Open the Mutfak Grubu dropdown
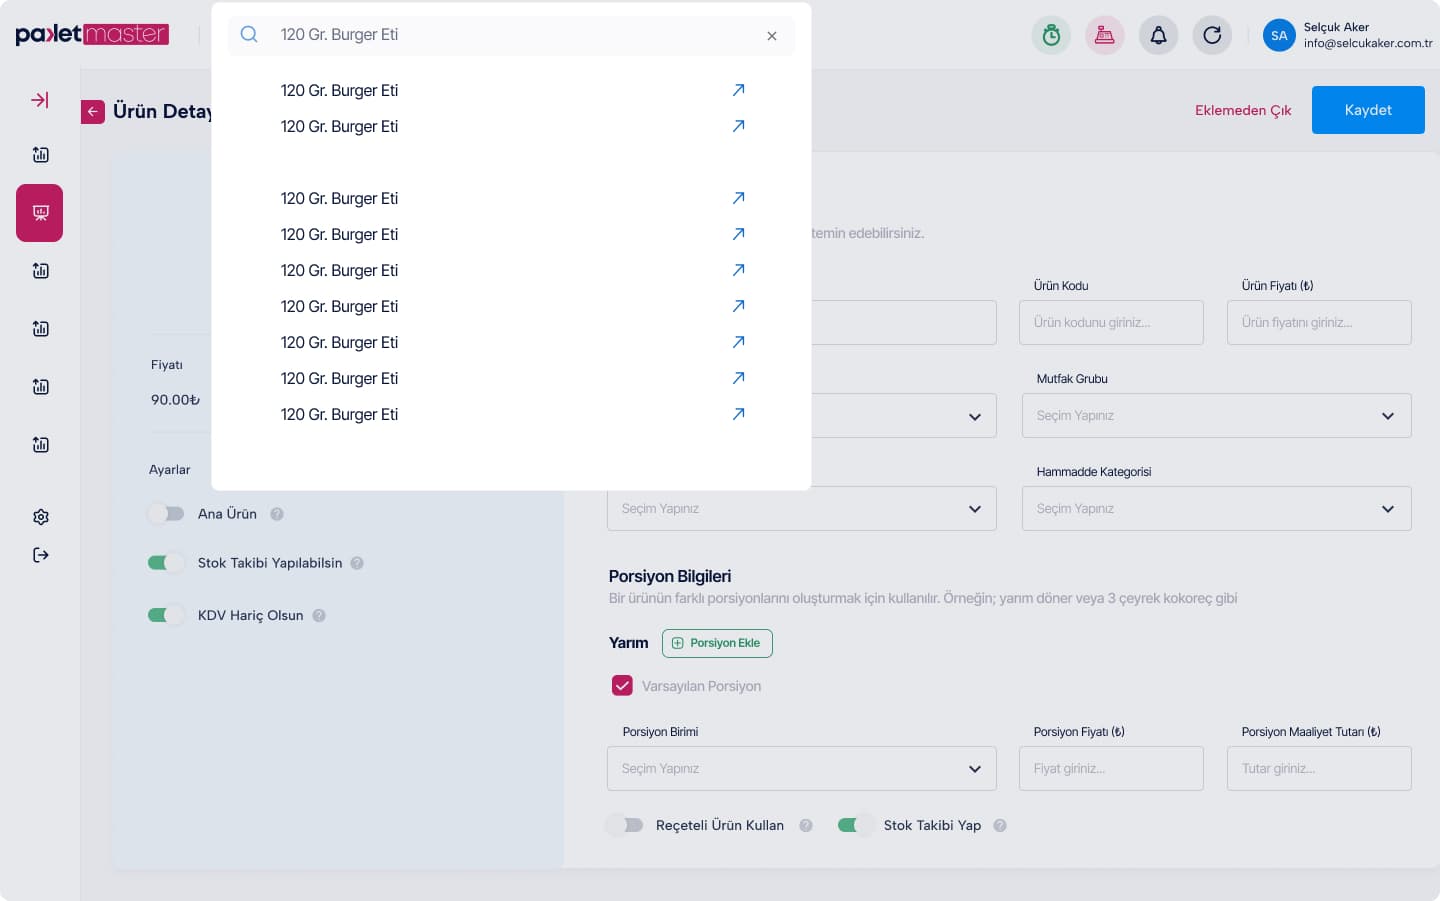Screen dimensions: 1440x901 [x=1216, y=416]
